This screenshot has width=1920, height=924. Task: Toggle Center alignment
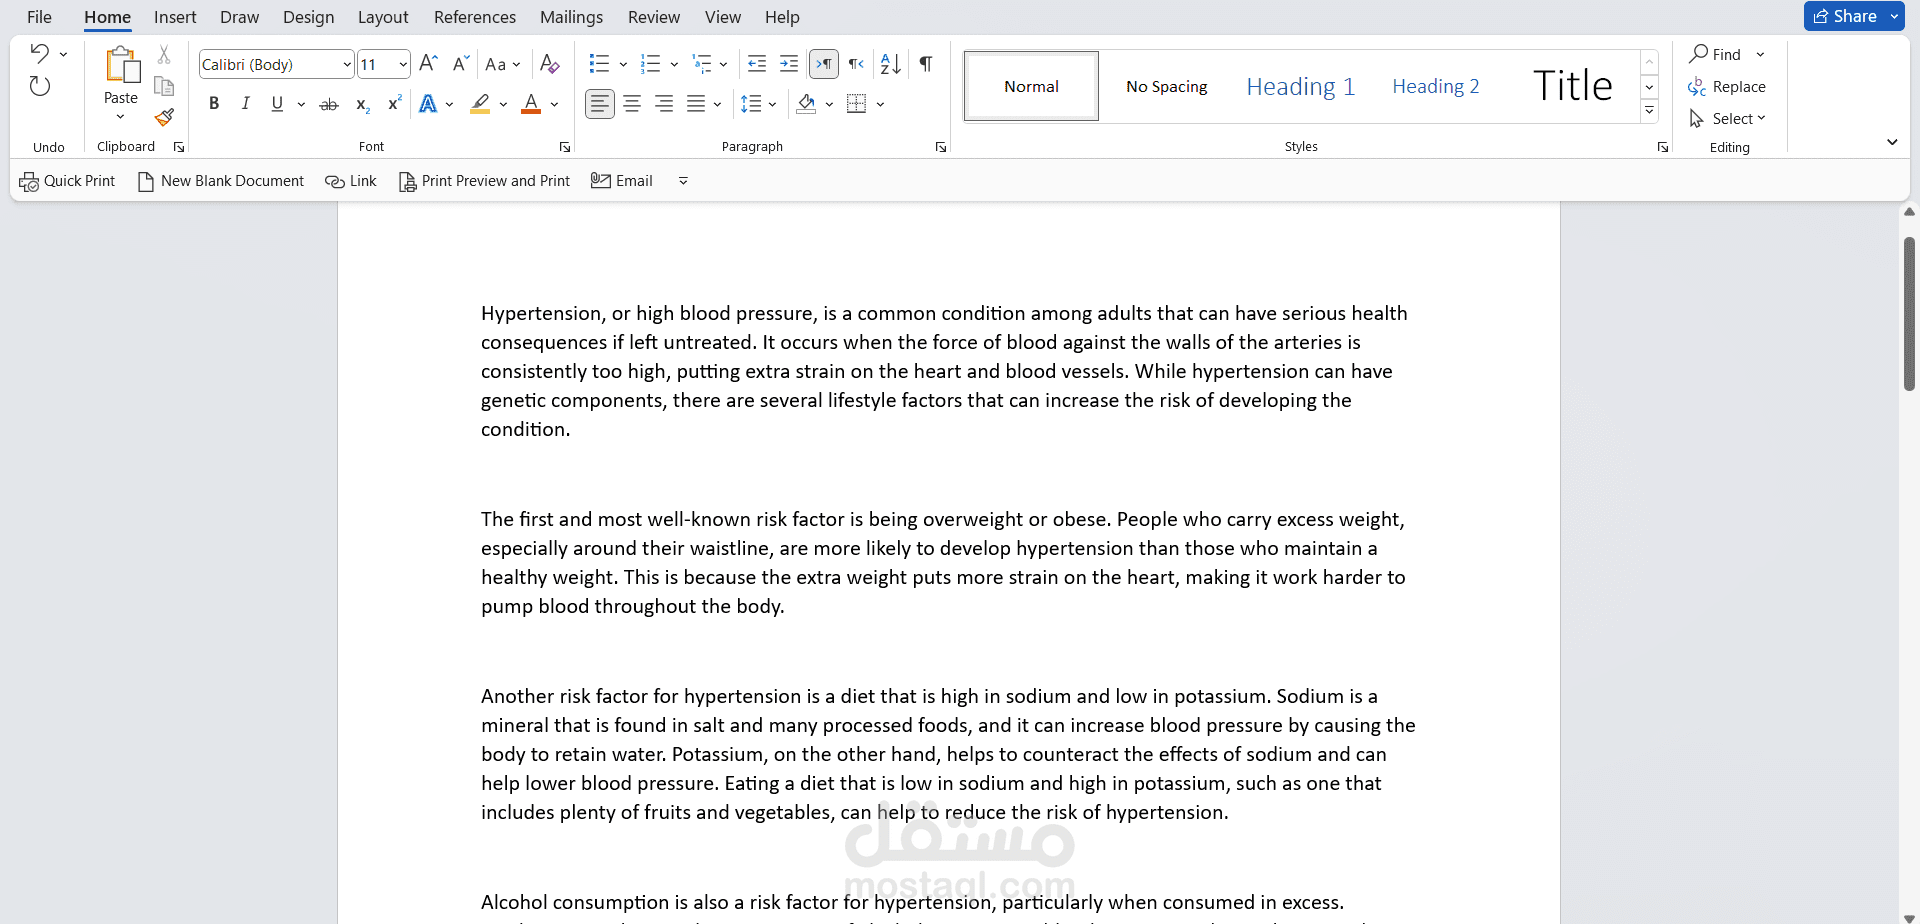tap(632, 104)
